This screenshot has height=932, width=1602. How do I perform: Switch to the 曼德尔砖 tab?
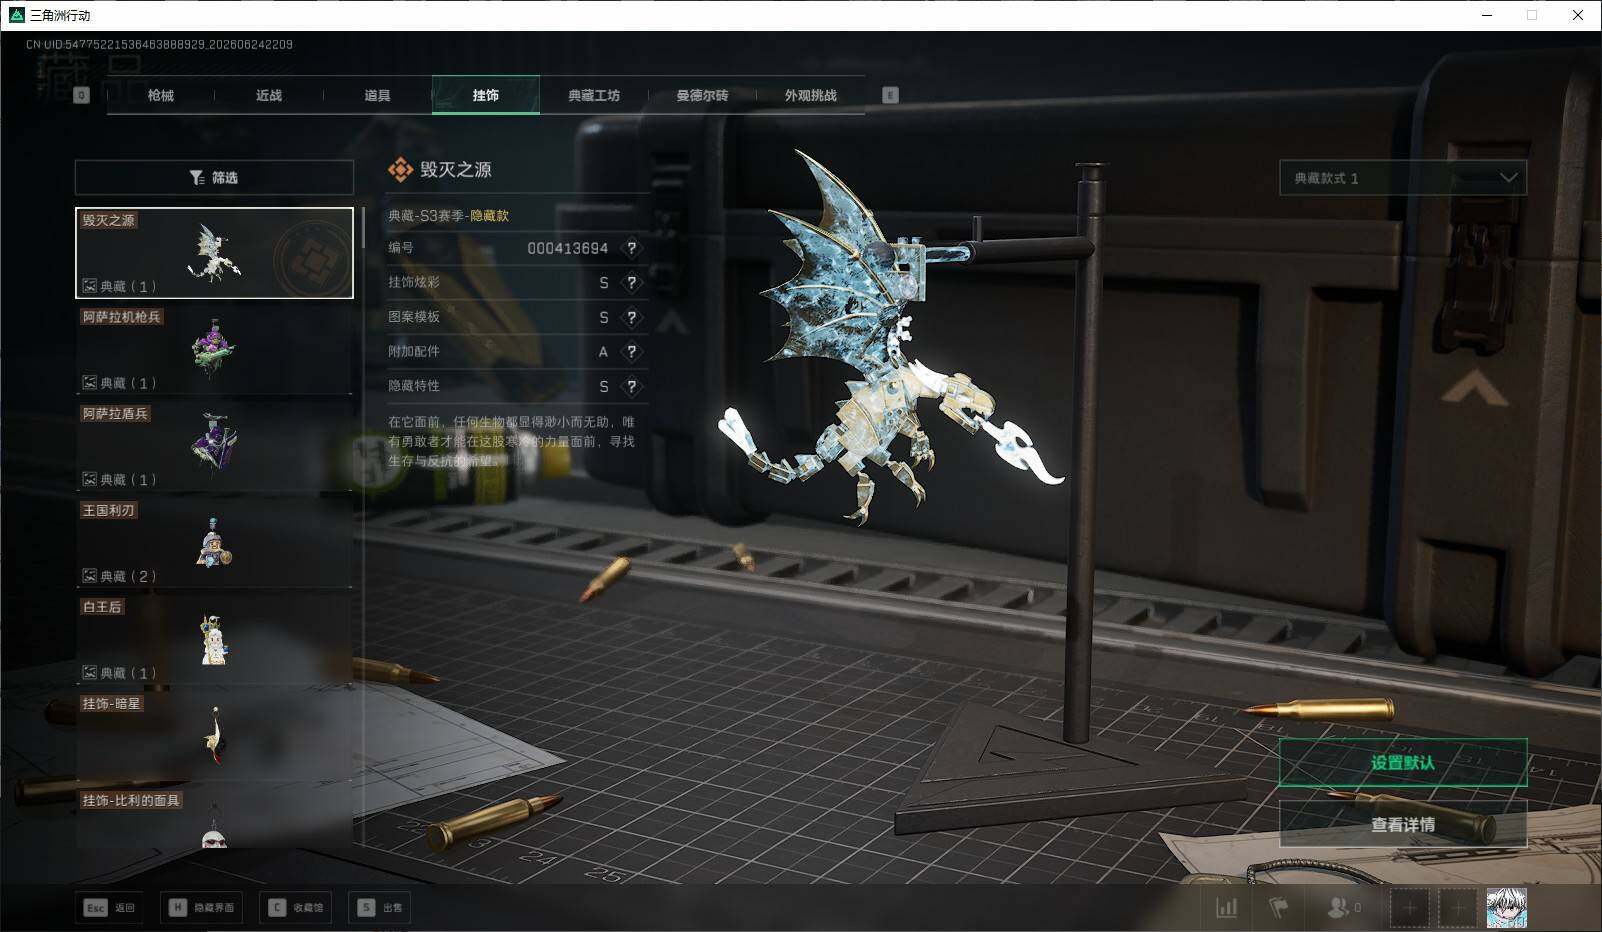pyautogui.click(x=702, y=95)
